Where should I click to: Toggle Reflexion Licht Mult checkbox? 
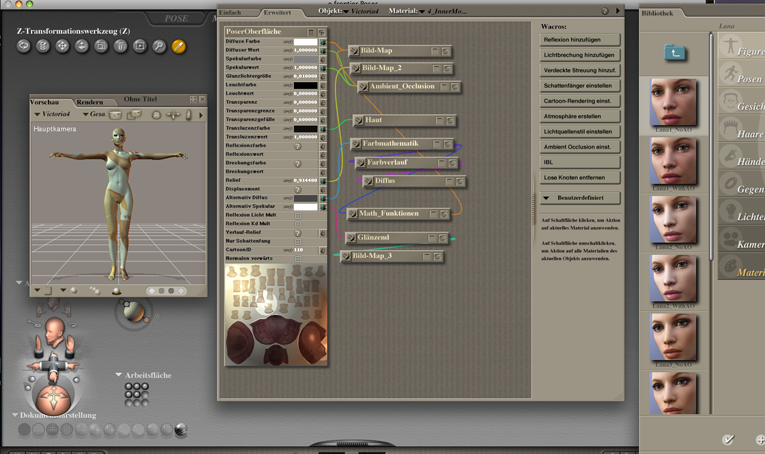coord(298,215)
